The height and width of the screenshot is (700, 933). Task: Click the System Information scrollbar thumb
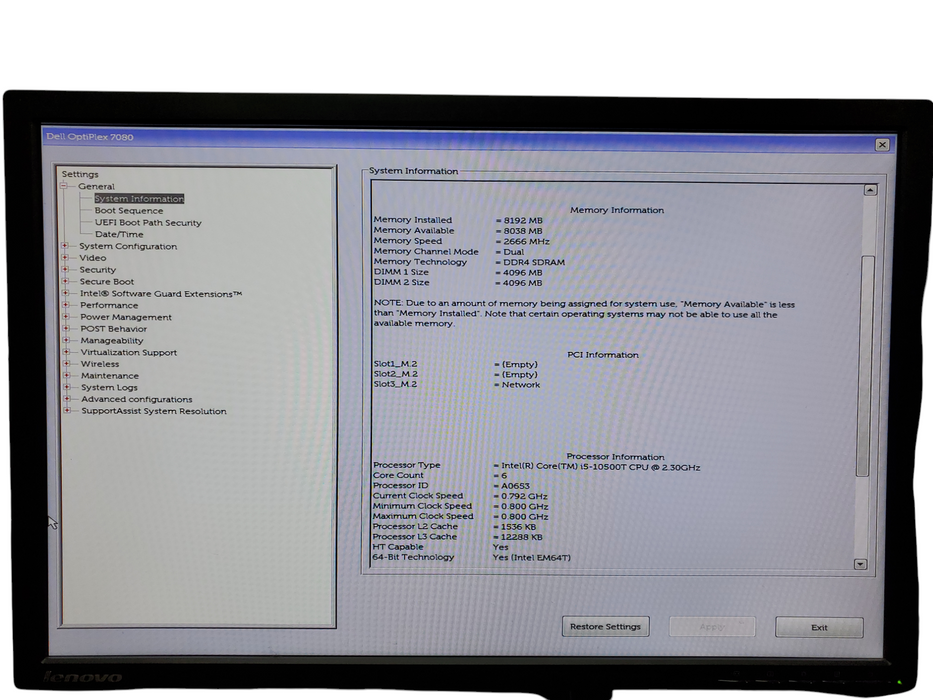[866, 365]
